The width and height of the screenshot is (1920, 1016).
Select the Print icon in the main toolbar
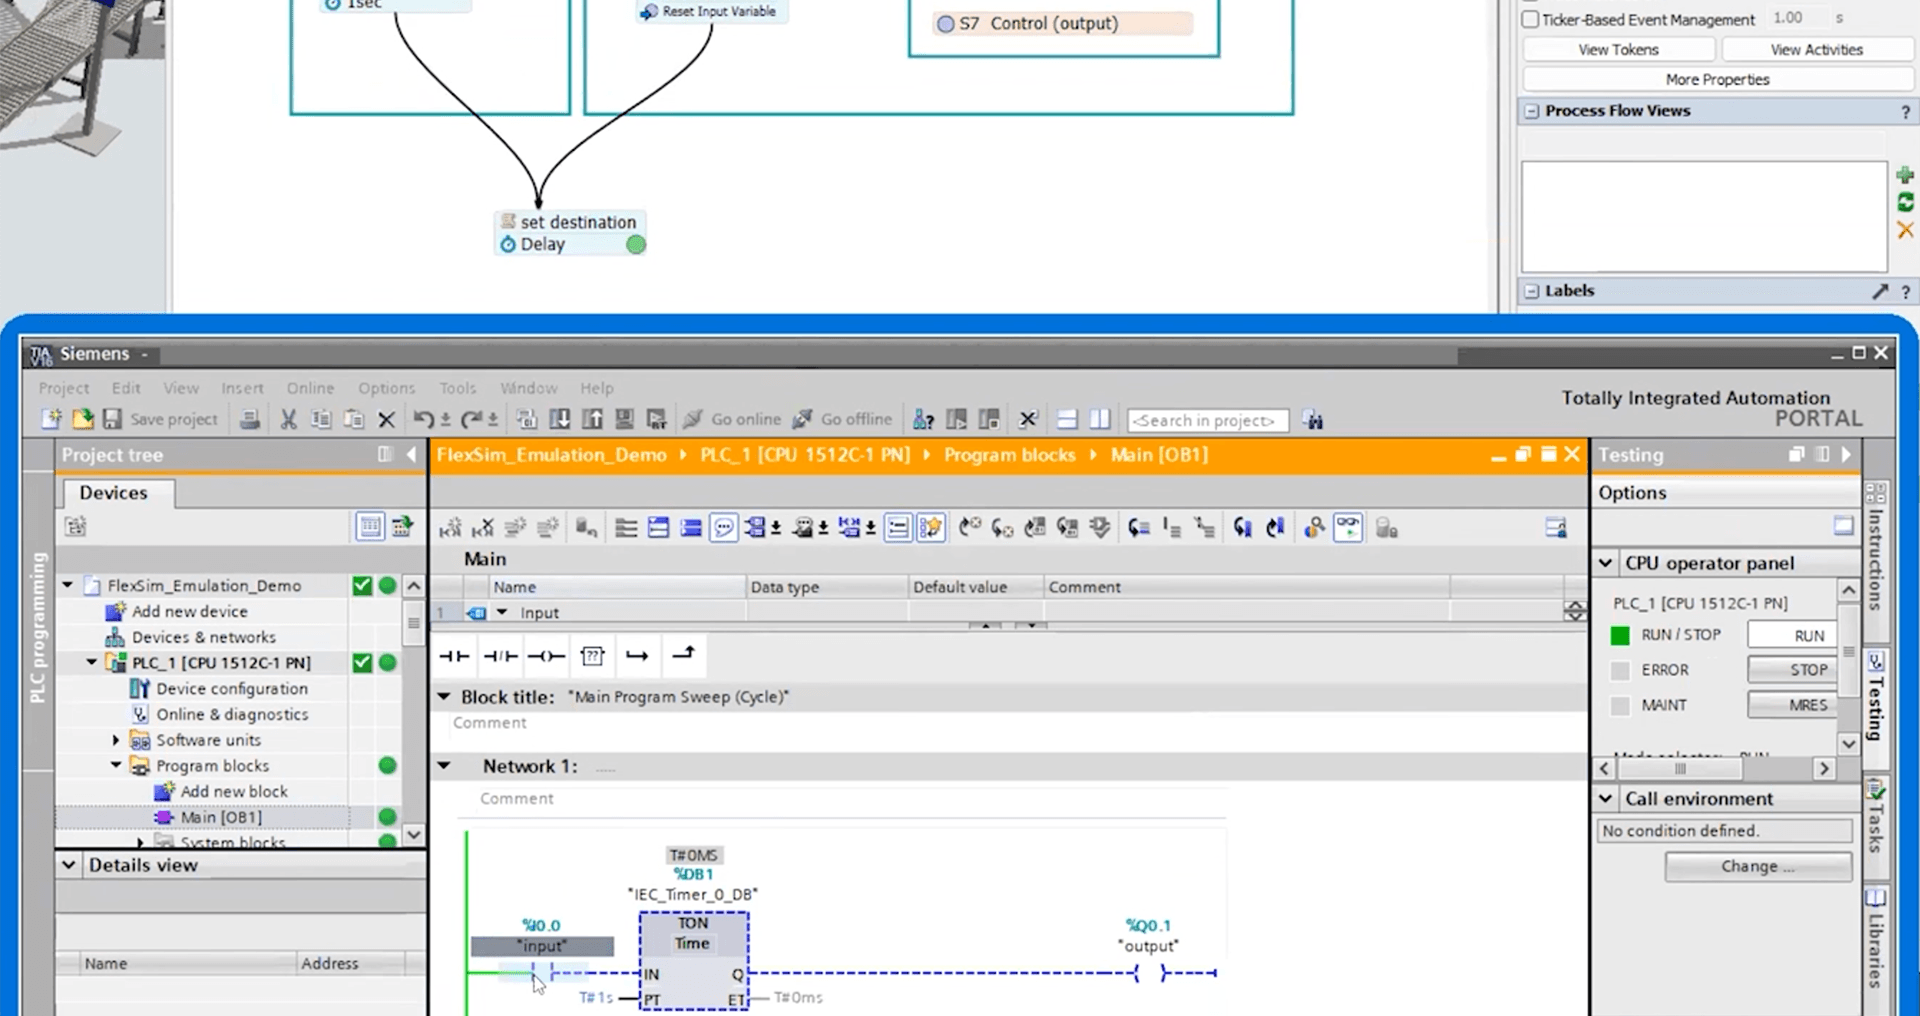coord(249,419)
